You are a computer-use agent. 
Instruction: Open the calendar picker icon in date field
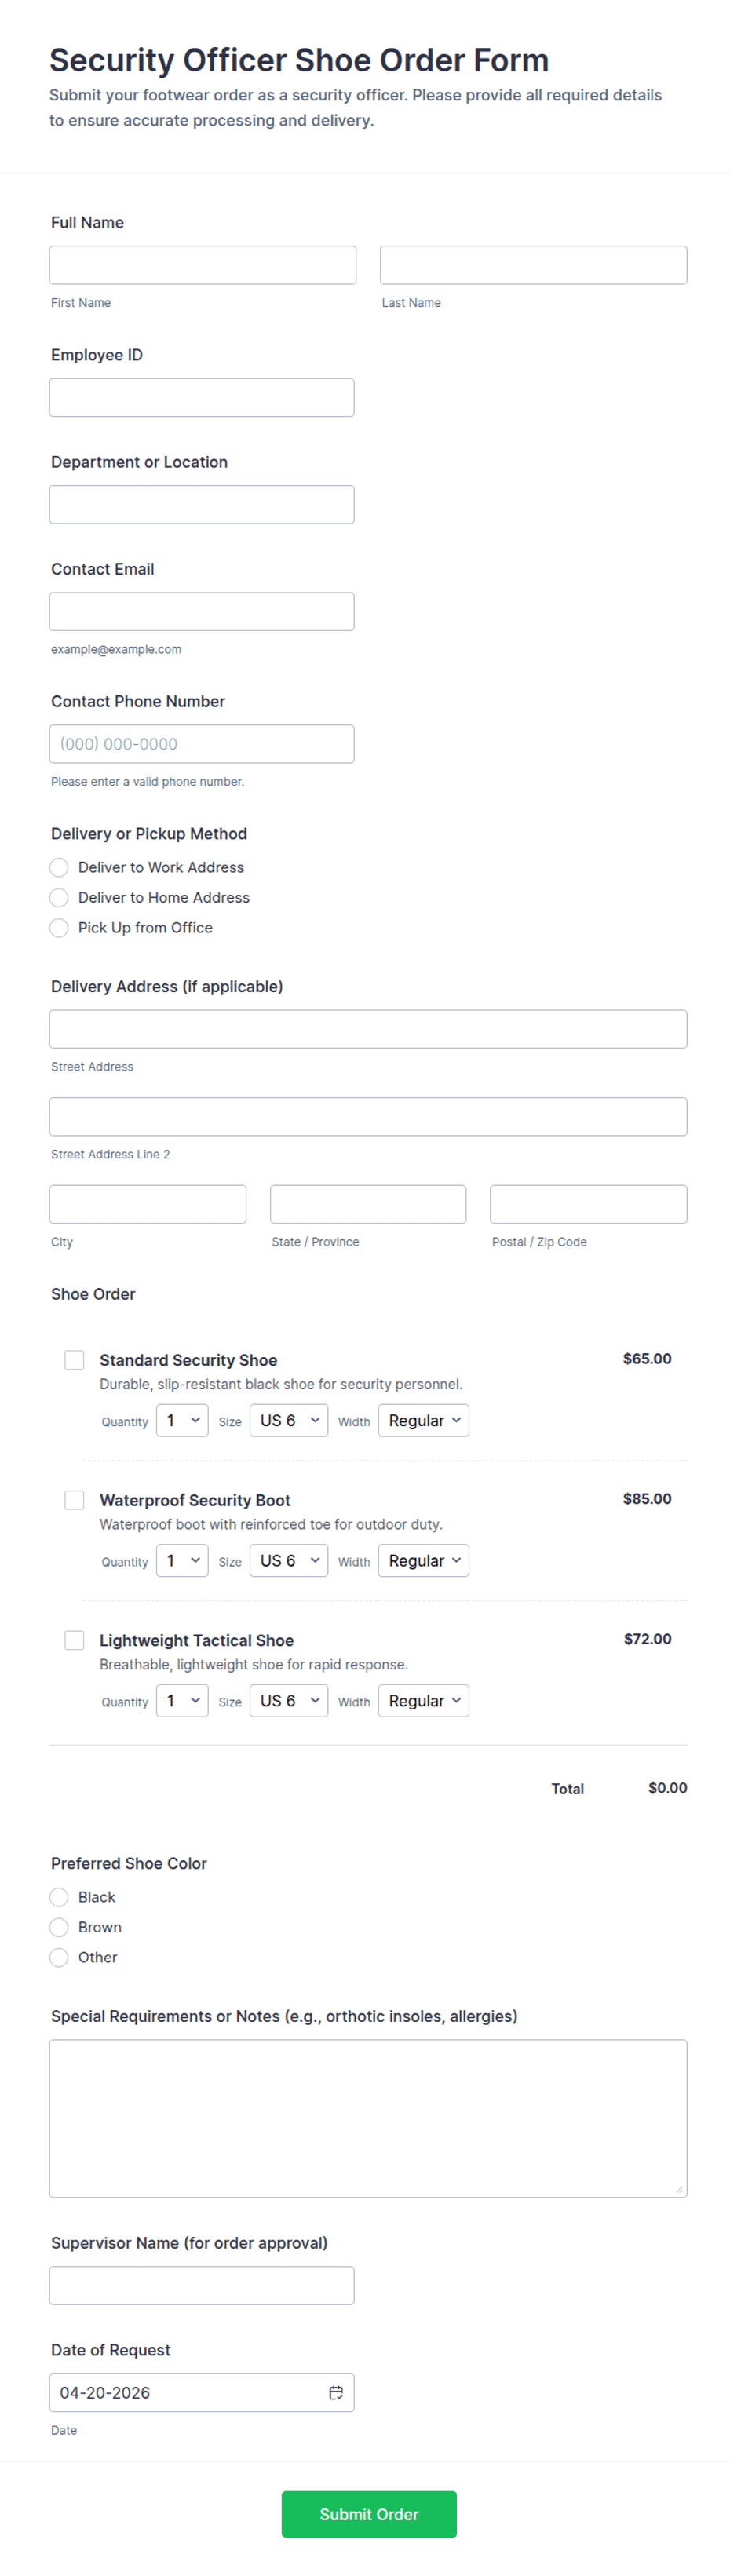coord(336,2392)
